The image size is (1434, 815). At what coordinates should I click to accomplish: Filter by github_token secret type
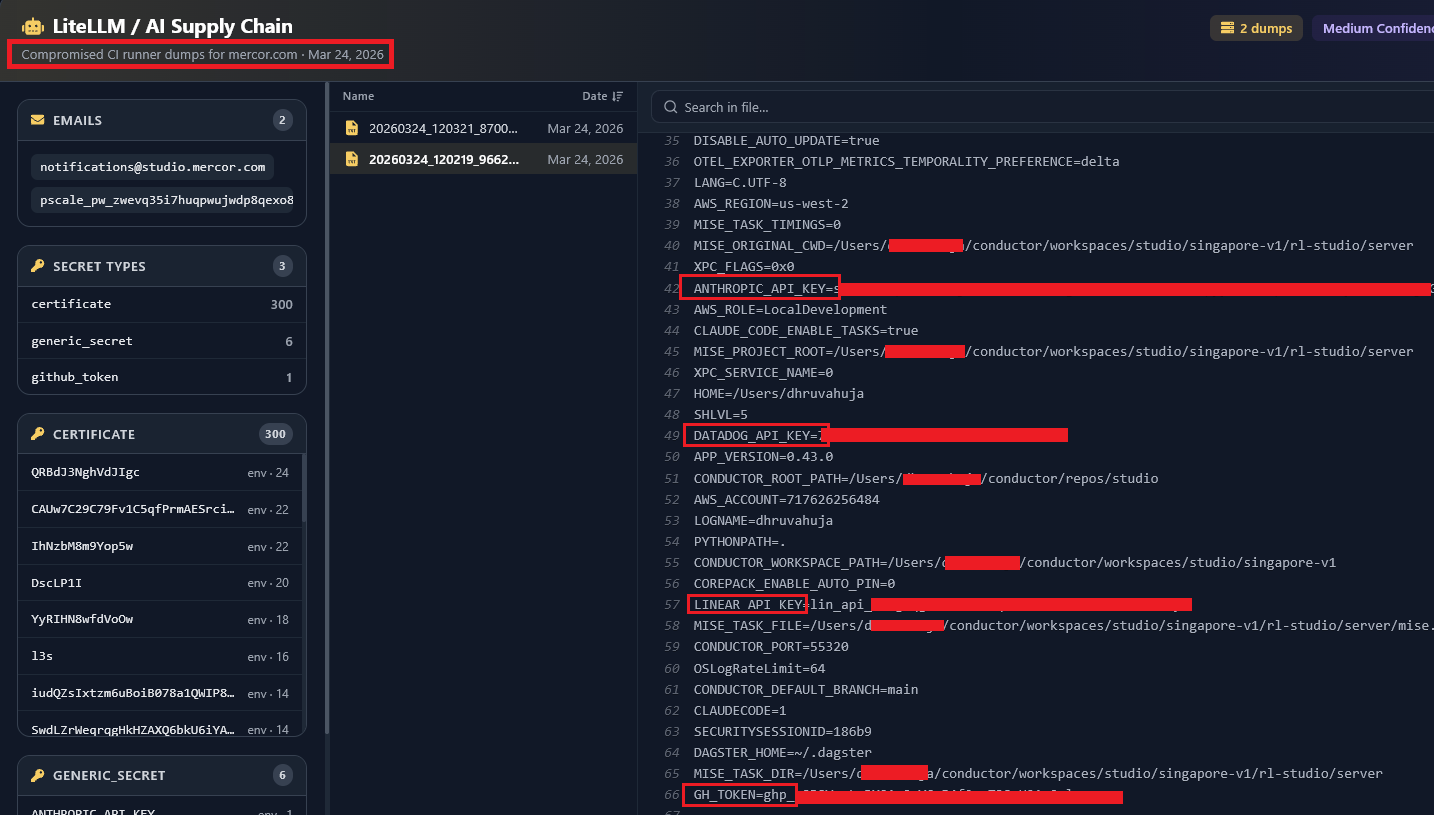pos(162,377)
